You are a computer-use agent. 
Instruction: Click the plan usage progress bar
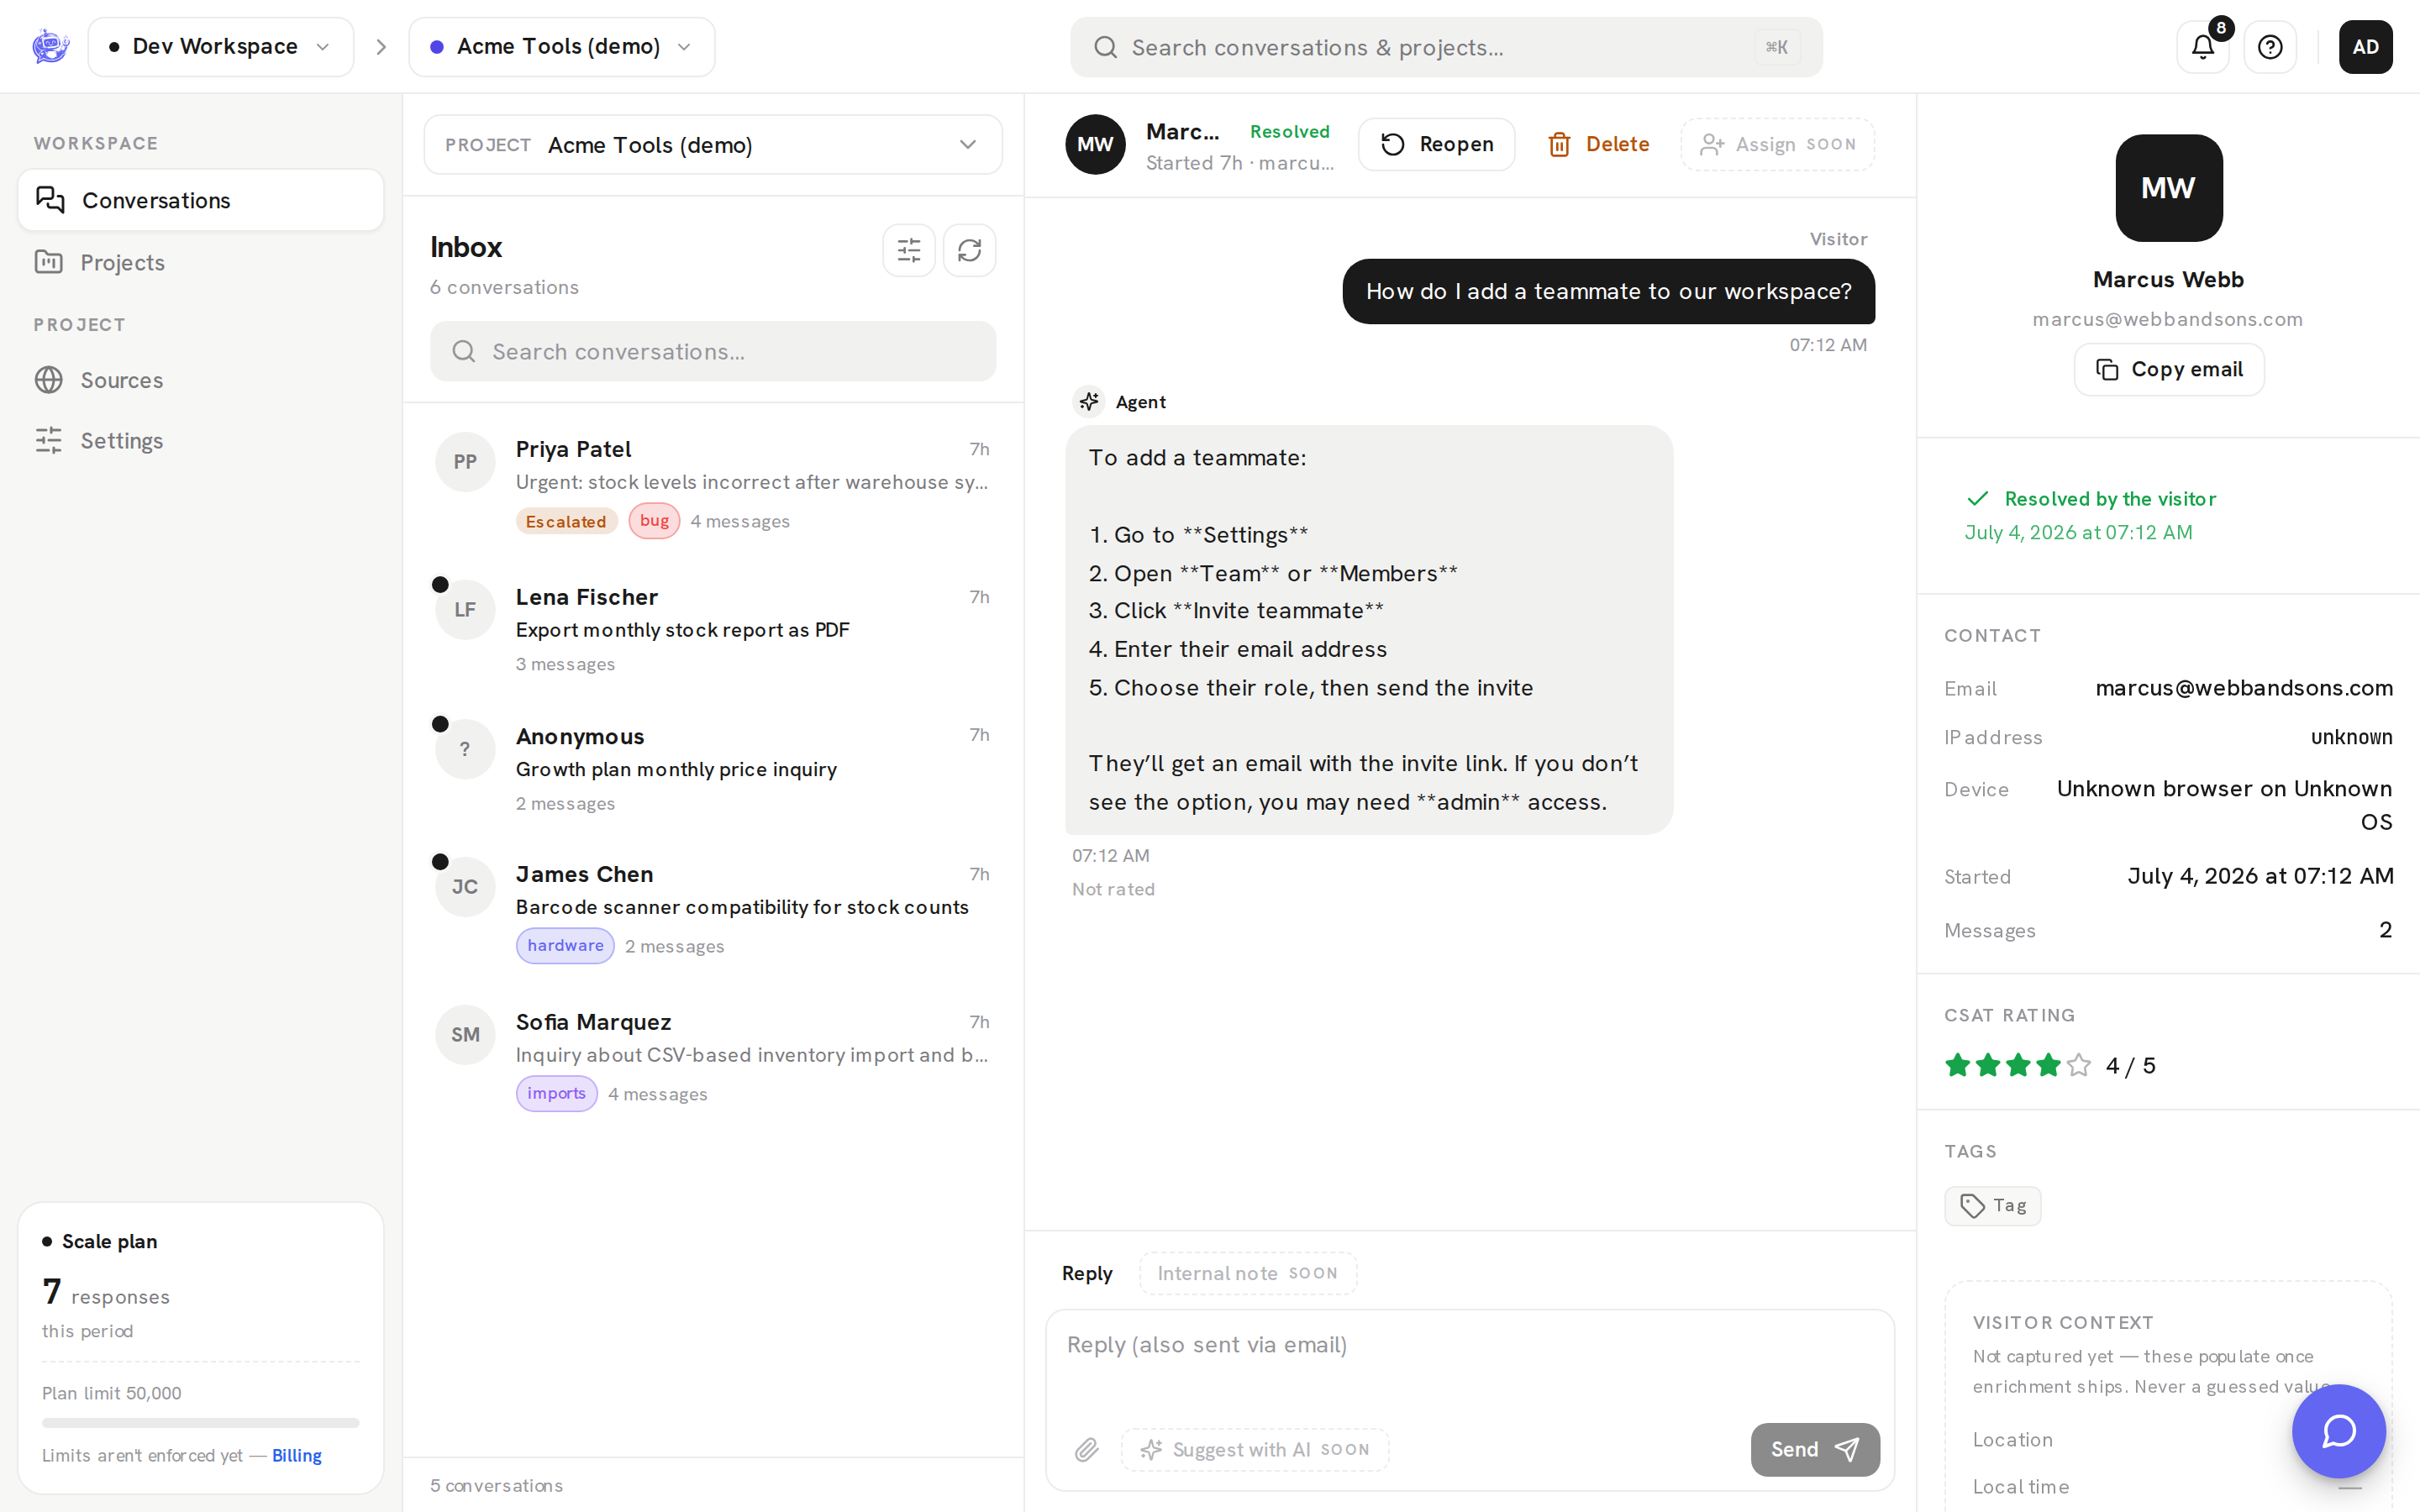coord(201,1423)
